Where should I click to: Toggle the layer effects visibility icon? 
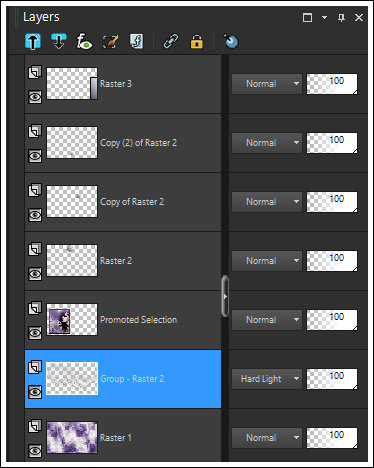click(84, 42)
